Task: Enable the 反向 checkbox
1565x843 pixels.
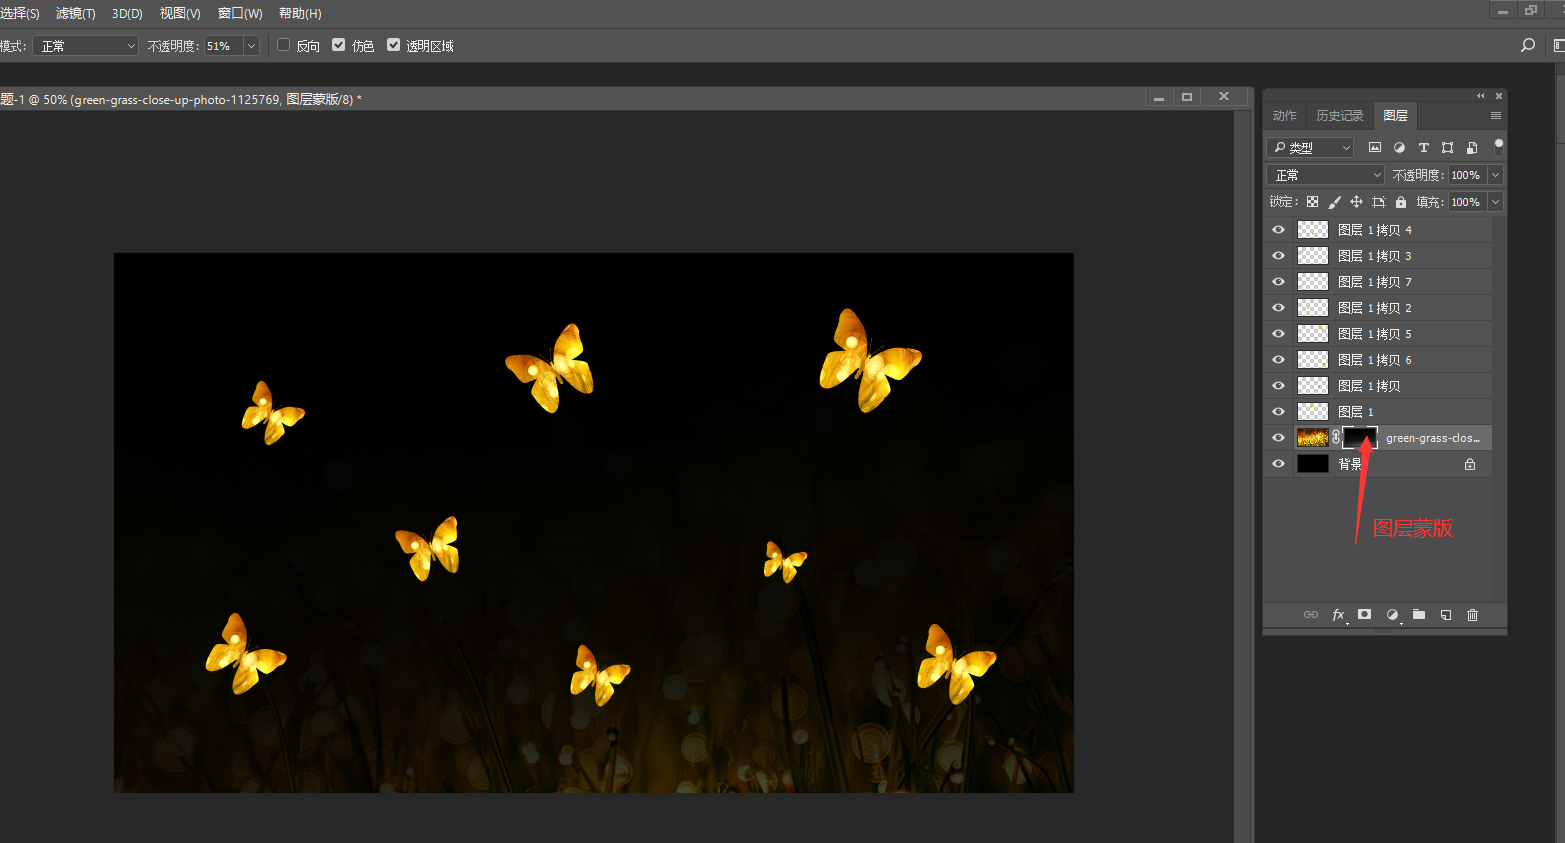Action: point(284,45)
